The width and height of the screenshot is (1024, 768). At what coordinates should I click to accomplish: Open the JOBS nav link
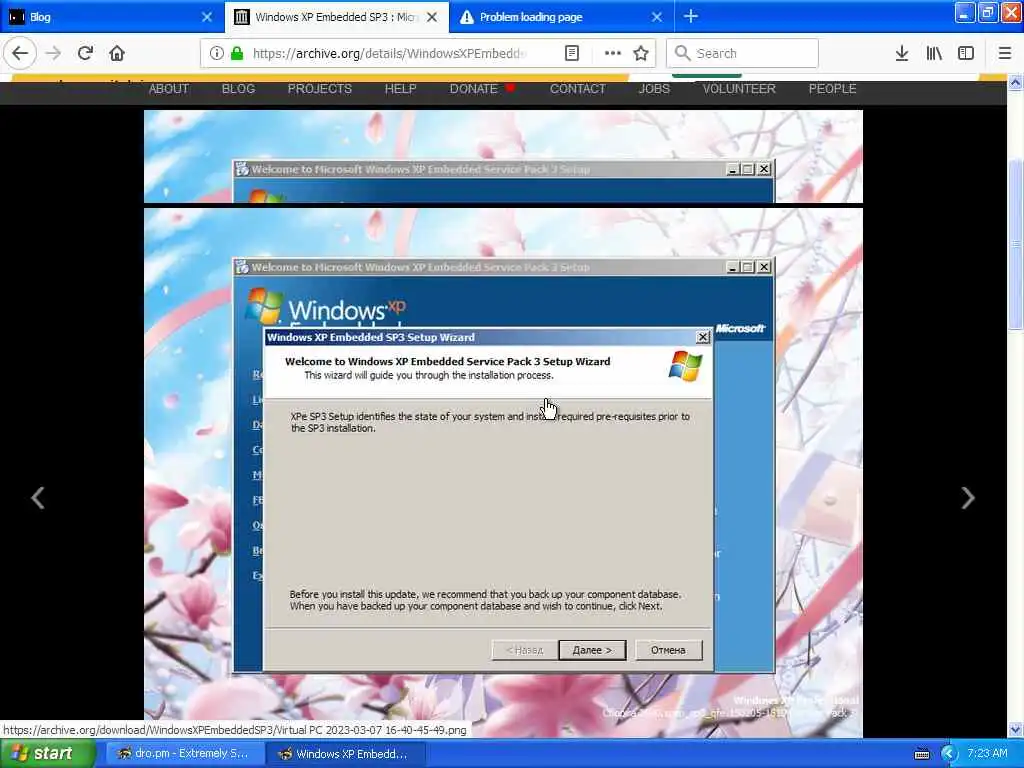pos(654,89)
